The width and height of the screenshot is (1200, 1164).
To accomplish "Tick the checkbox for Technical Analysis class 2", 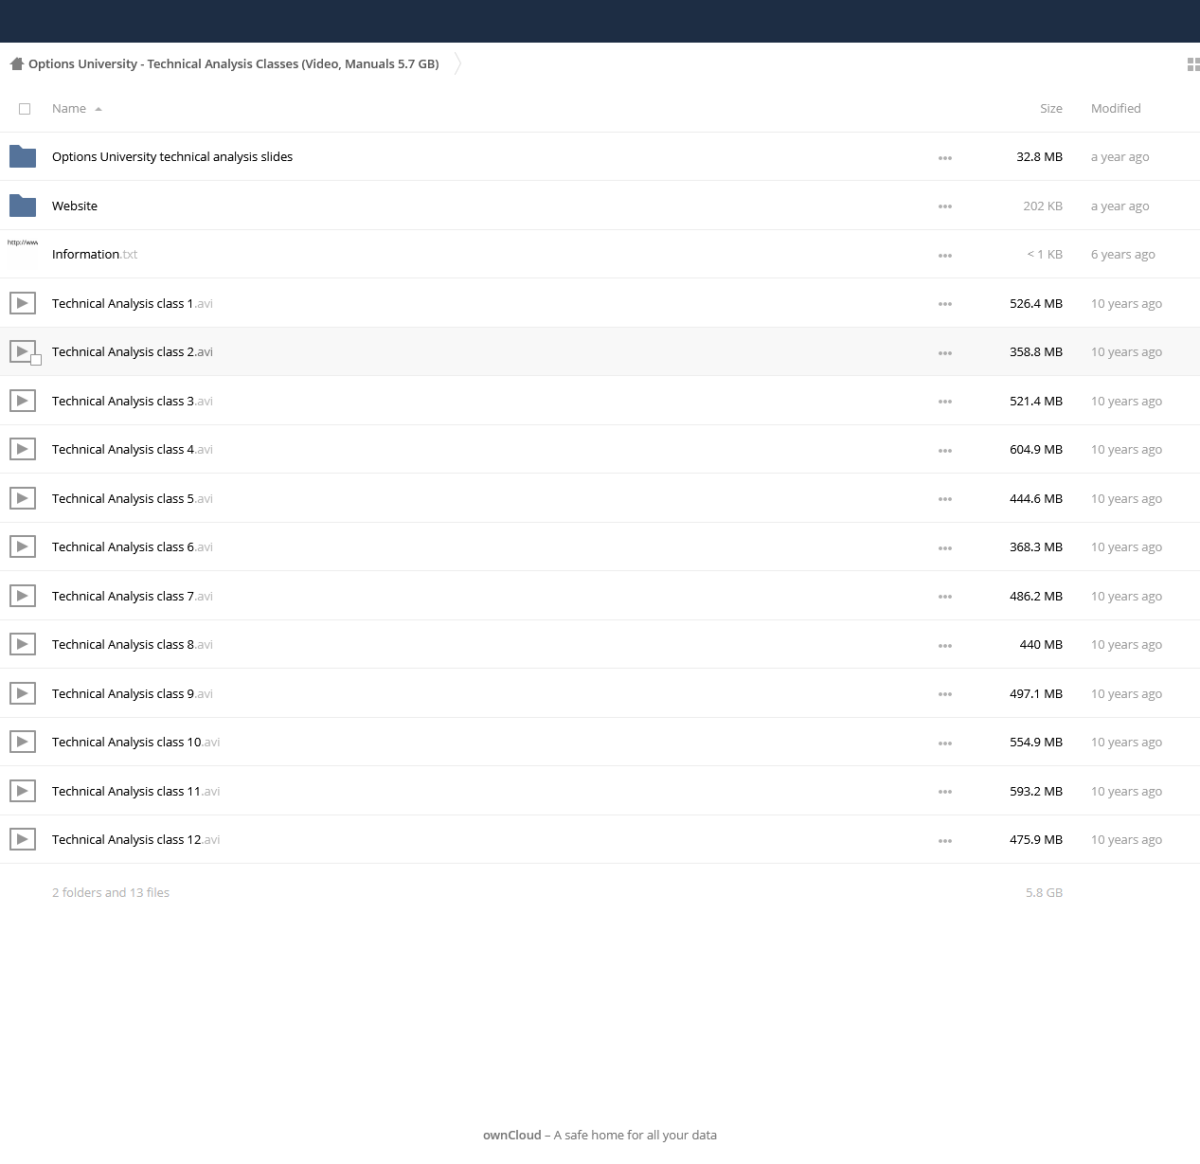I will click(x=36, y=360).
